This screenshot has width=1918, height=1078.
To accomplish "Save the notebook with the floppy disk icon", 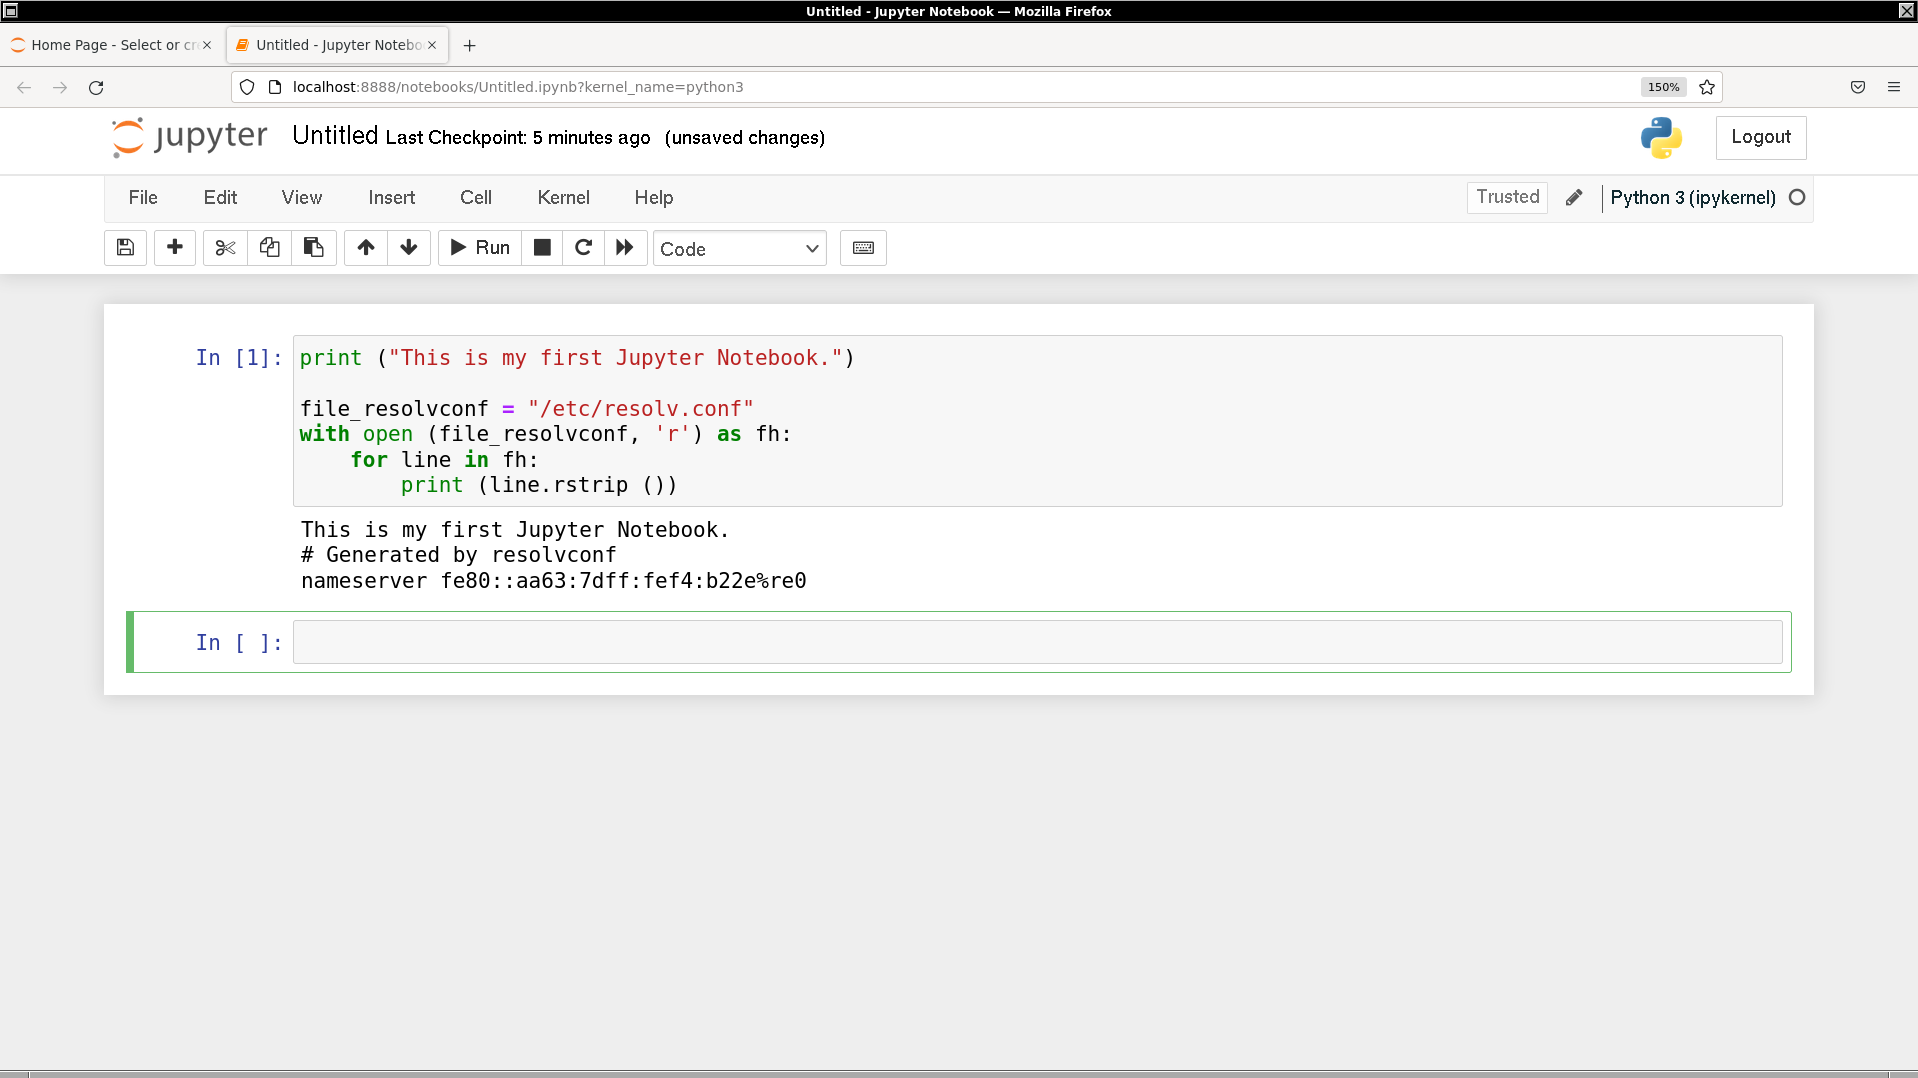I will pos(125,248).
